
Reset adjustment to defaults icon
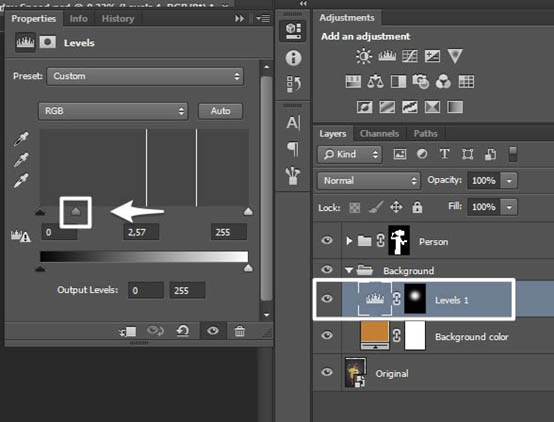(183, 331)
